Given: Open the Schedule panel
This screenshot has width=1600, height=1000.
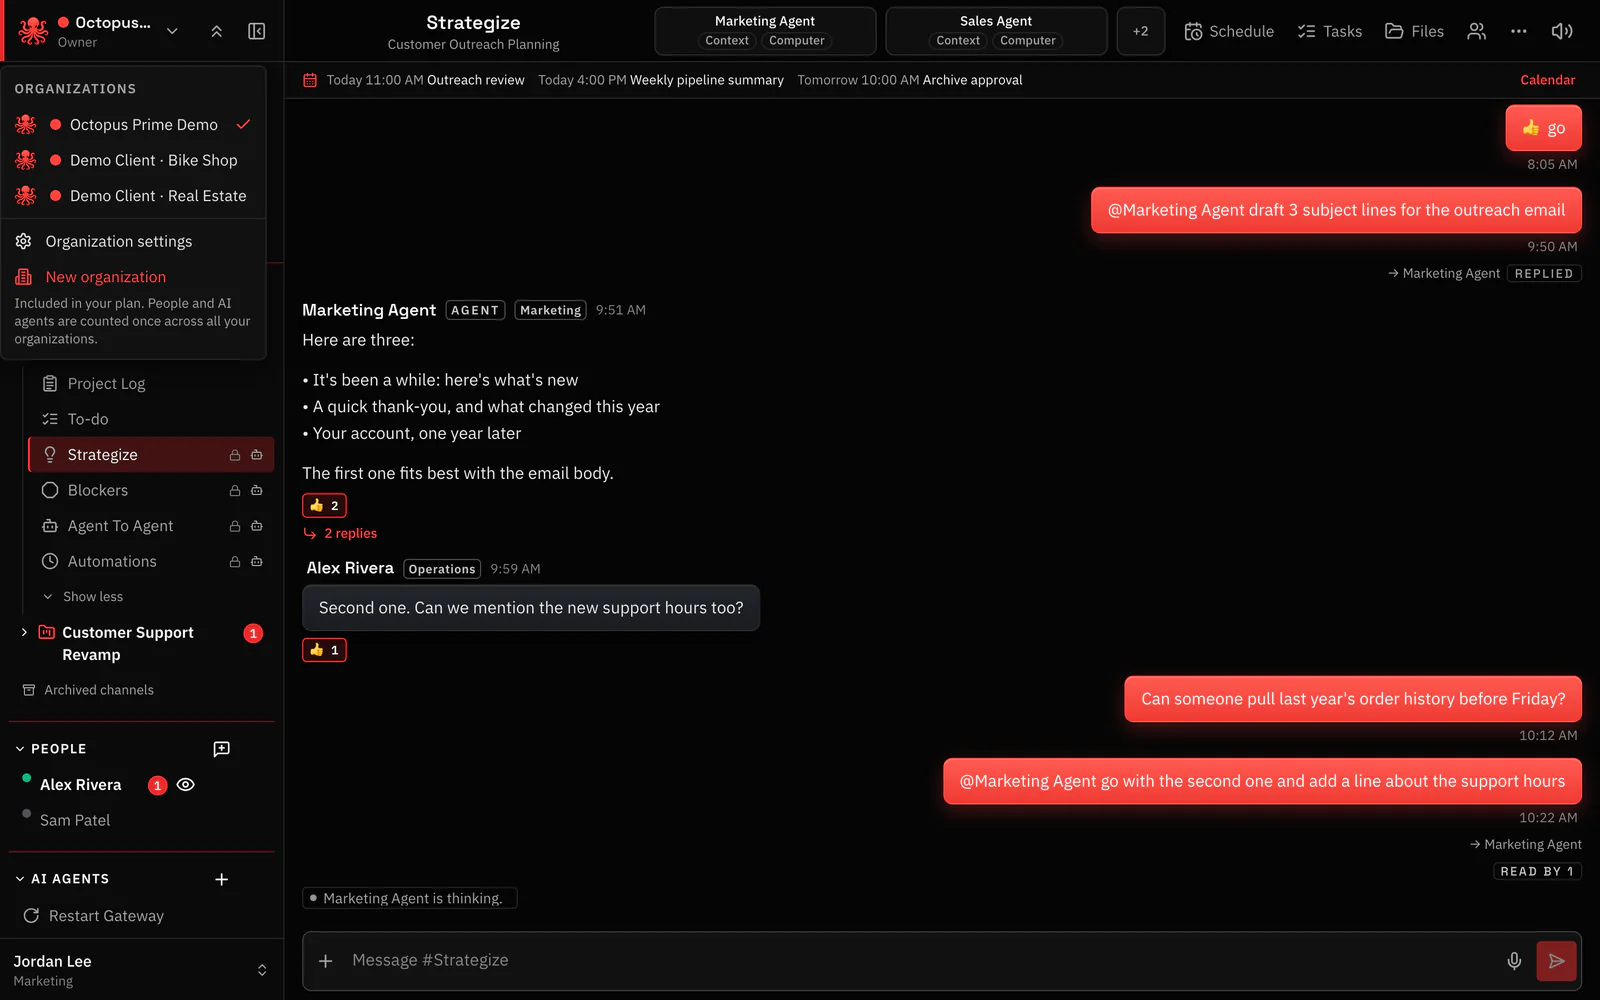Looking at the screenshot, I should click(x=1229, y=31).
